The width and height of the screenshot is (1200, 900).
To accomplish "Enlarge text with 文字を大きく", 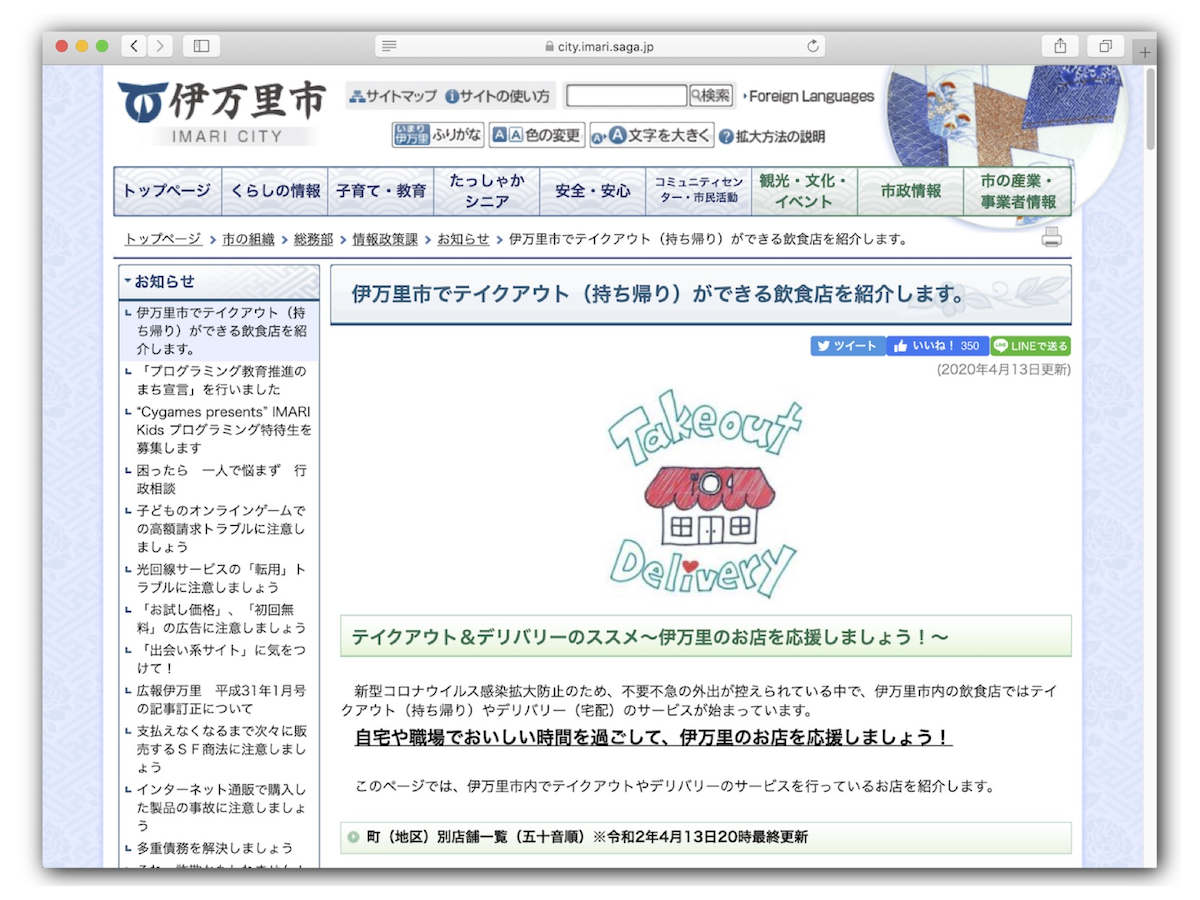I will (651, 136).
